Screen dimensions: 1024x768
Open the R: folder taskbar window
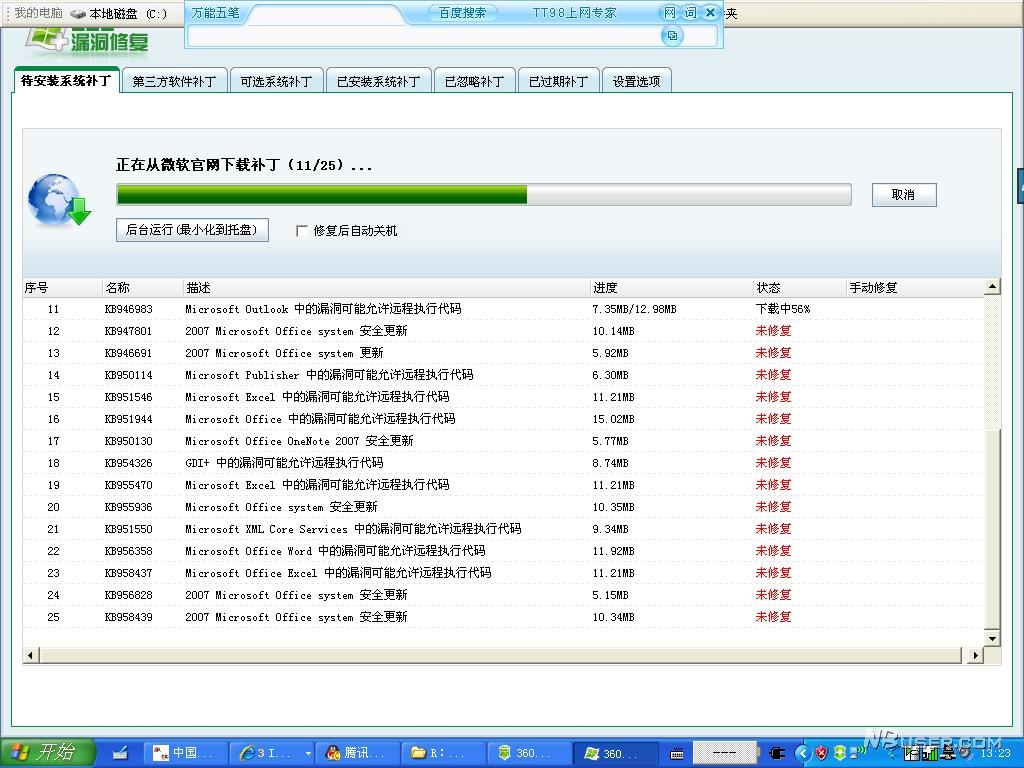coord(443,753)
